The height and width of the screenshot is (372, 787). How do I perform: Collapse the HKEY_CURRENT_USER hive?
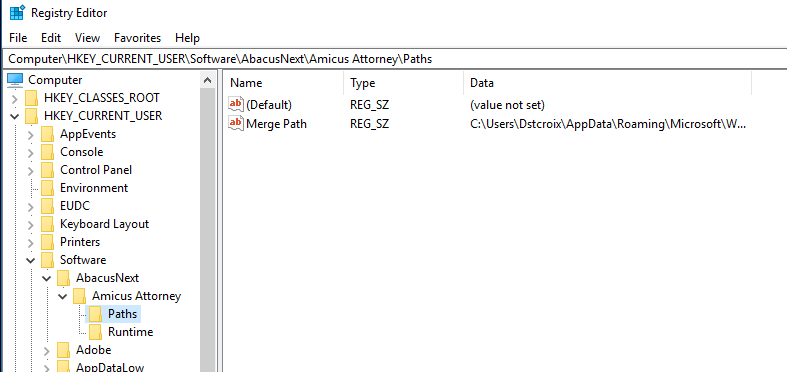pyautogui.click(x=15, y=116)
